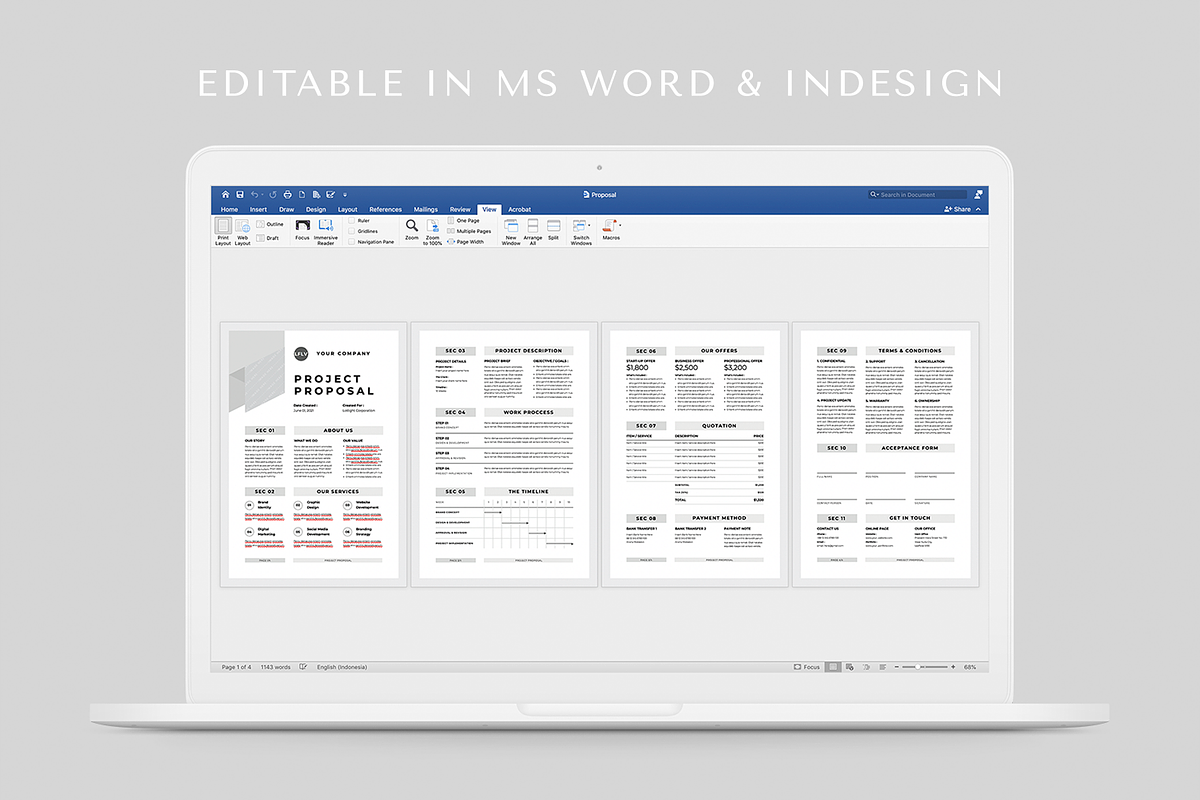
Task: Click in Search in Document field
Action: point(918,195)
